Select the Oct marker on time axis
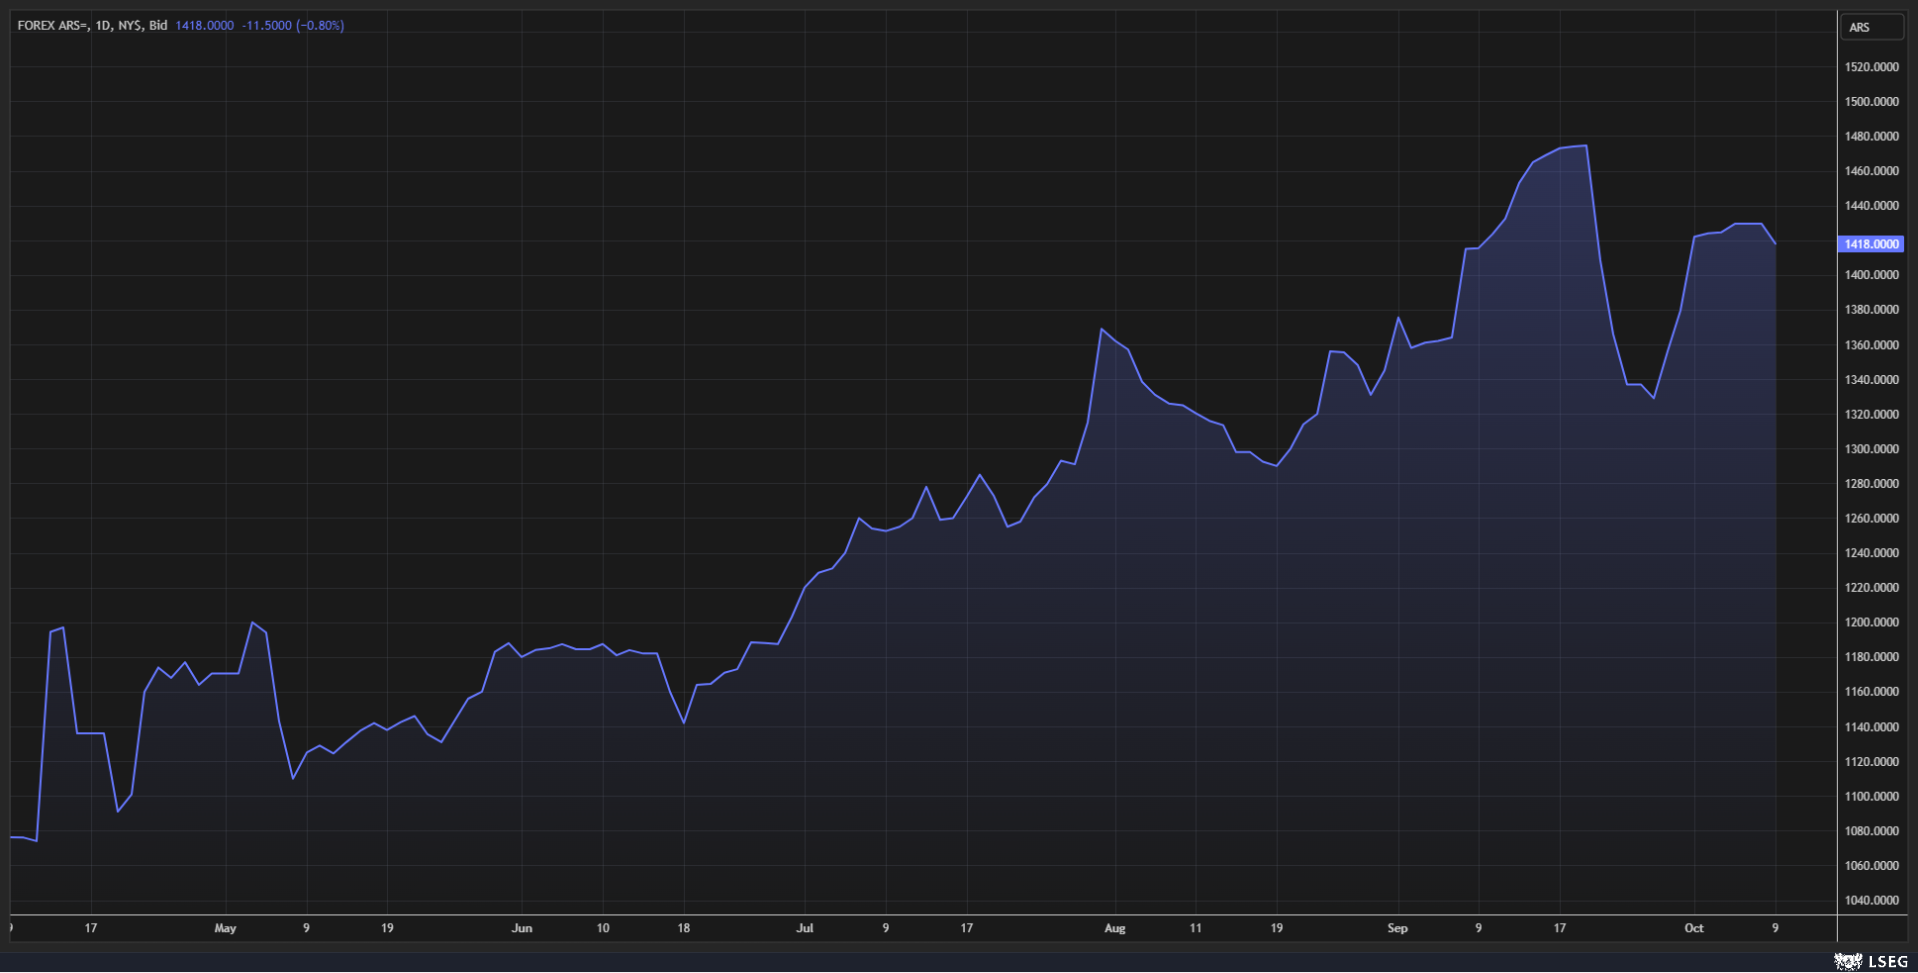The height and width of the screenshot is (973, 1918). pyautogui.click(x=1693, y=928)
